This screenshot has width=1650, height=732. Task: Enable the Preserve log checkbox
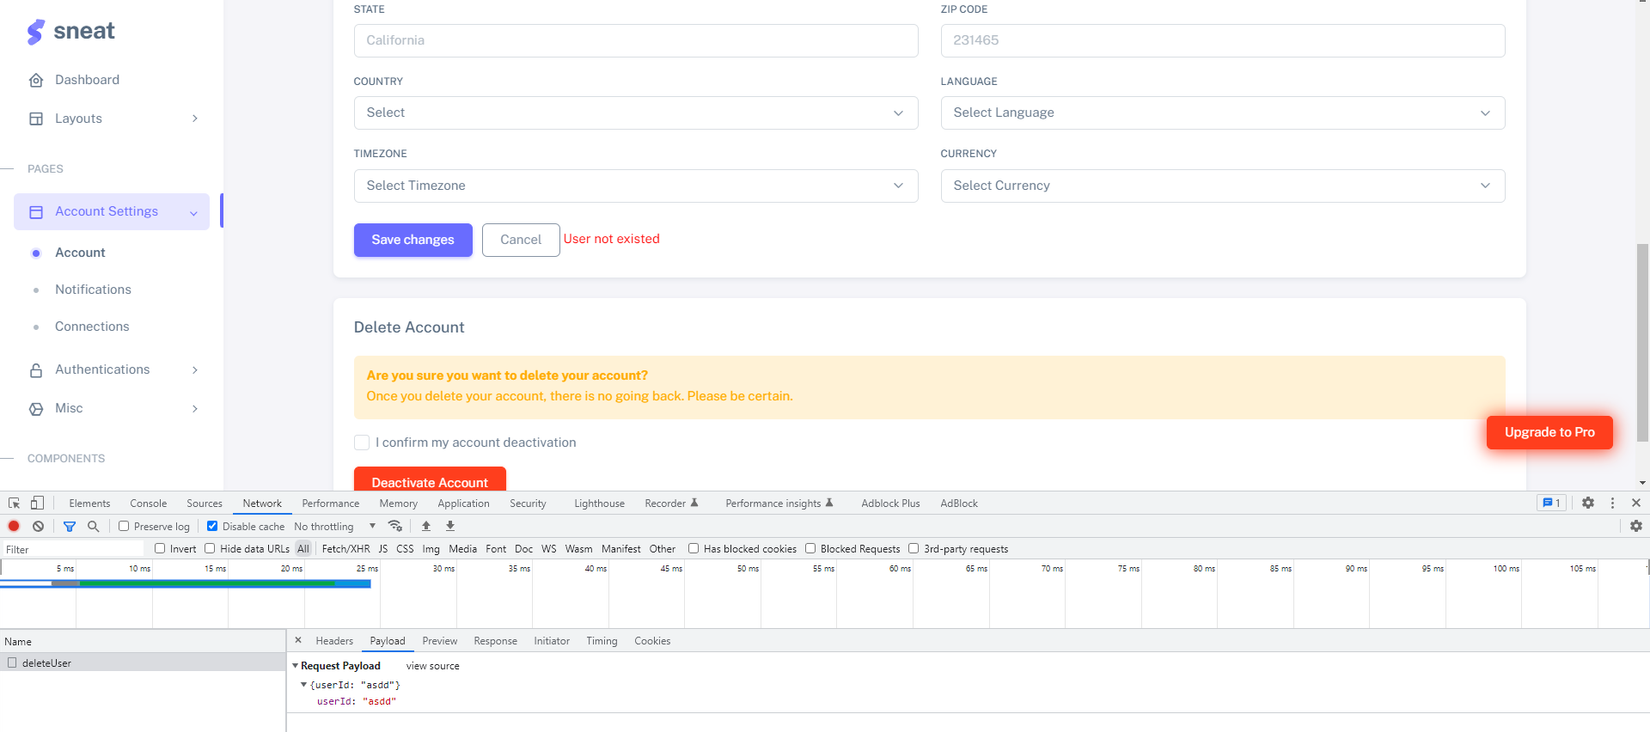tap(124, 526)
